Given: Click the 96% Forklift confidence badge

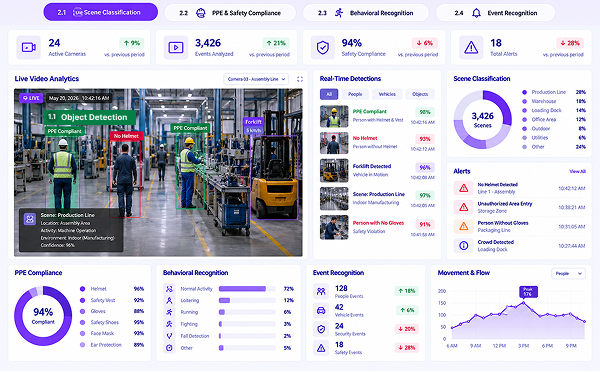Looking at the screenshot, I should 425,168.
